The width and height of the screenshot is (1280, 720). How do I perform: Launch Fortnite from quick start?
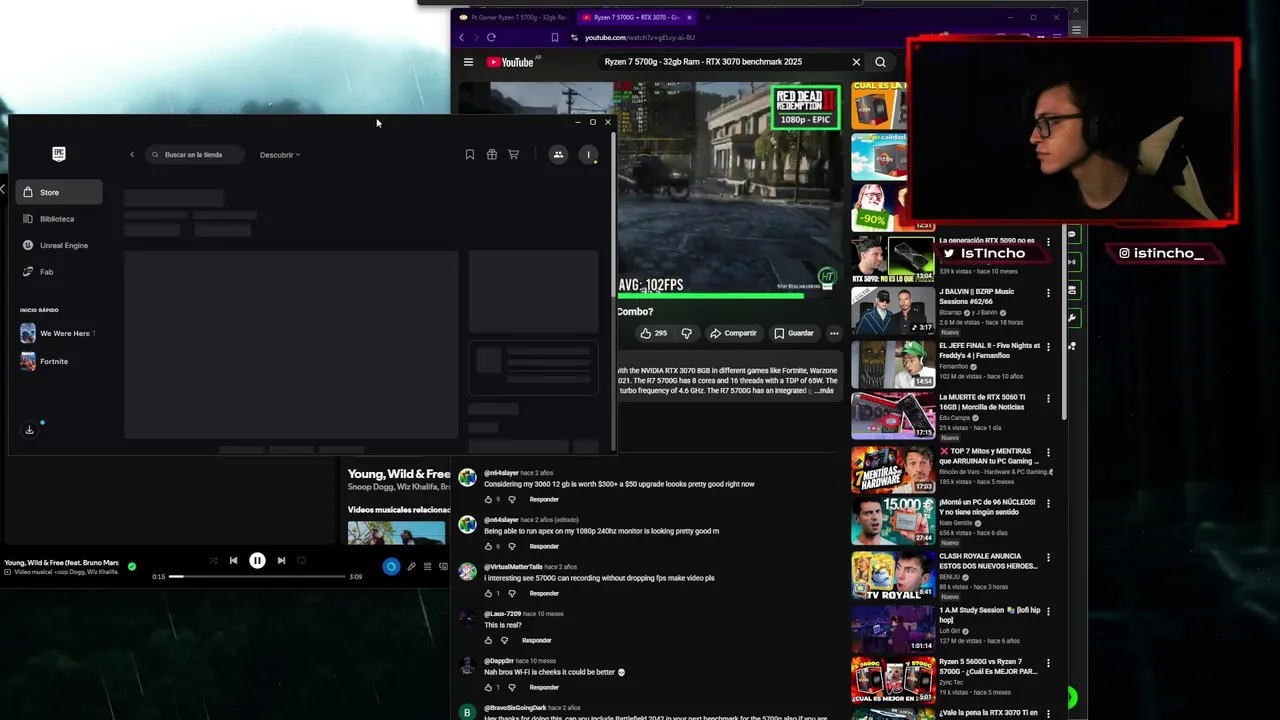(46, 361)
